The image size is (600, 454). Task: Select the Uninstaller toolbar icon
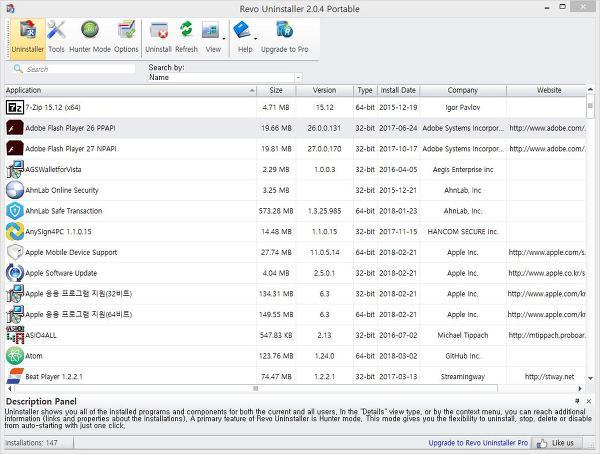[x=28, y=38]
